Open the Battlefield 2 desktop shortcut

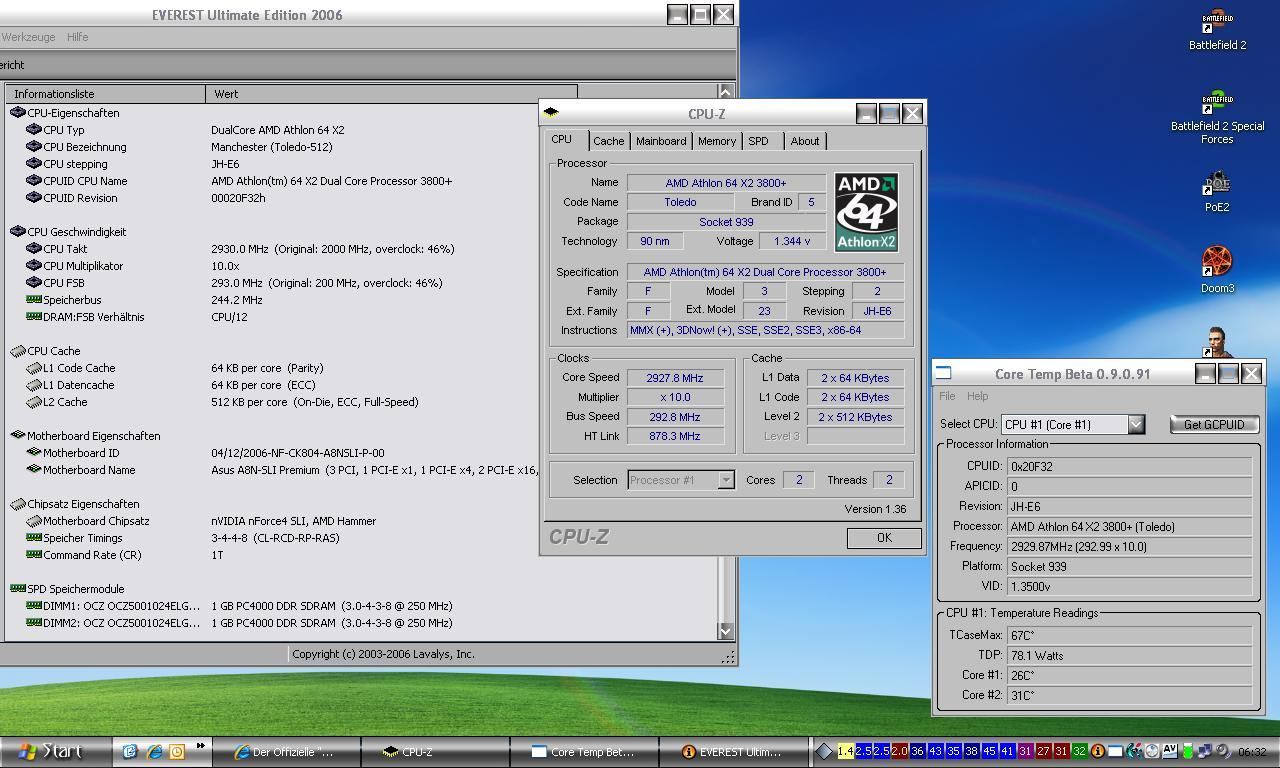(1217, 30)
